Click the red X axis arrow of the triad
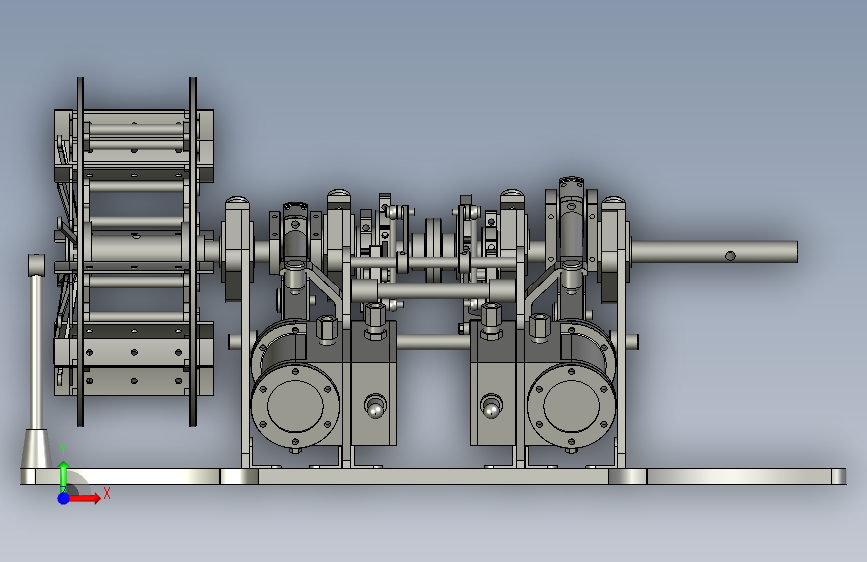The width and height of the screenshot is (867, 562). [x=84, y=498]
